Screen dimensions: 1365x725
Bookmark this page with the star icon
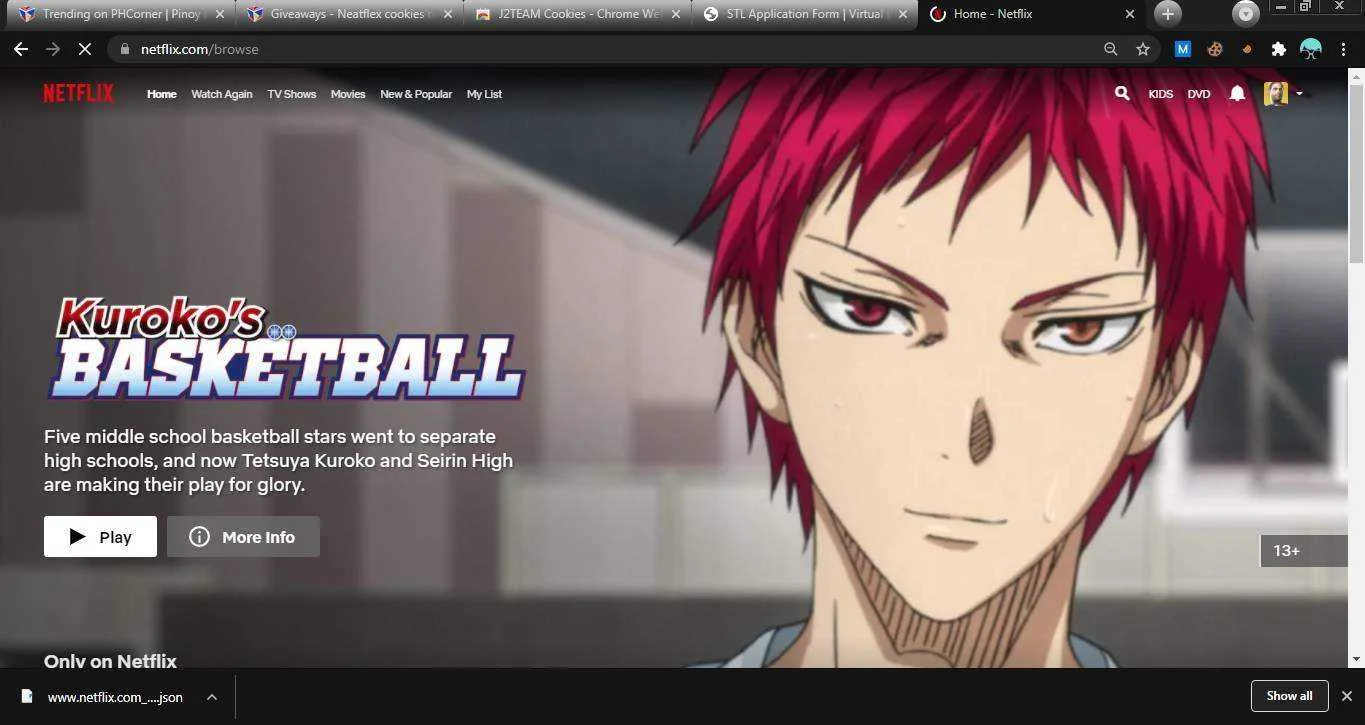1143,49
